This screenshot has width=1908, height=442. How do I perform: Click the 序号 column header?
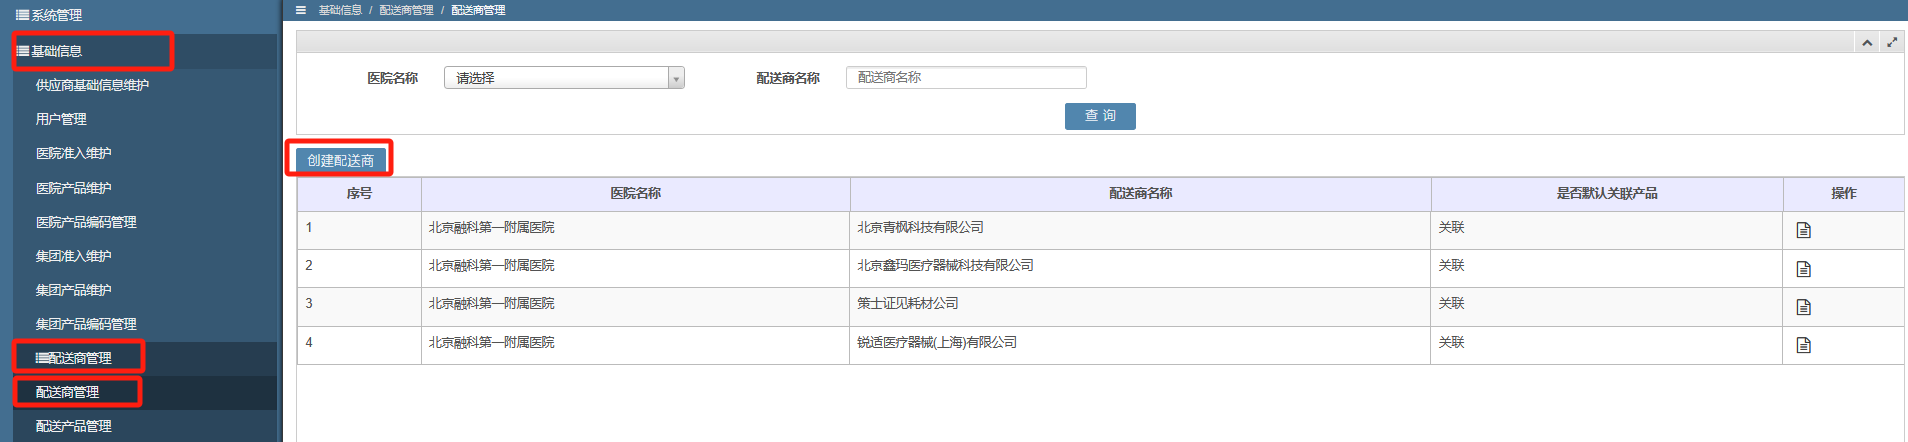pyautogui.click(x=359, y=194)
